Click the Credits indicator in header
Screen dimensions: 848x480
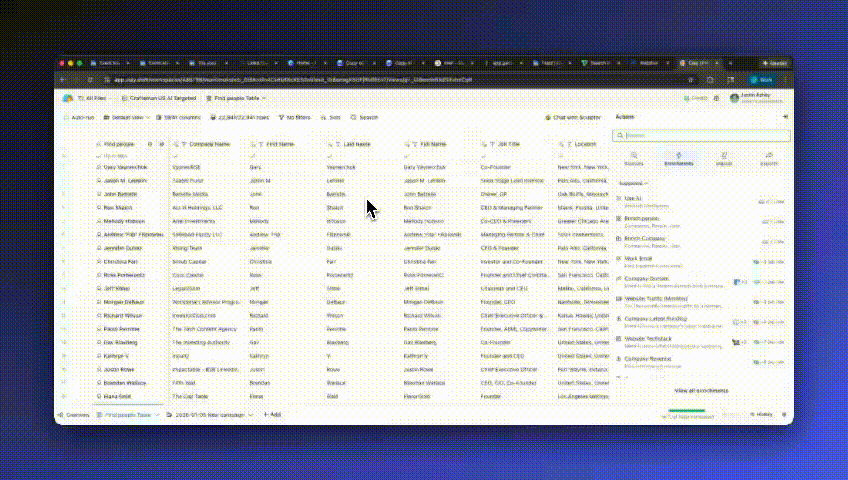pos(695,98)
